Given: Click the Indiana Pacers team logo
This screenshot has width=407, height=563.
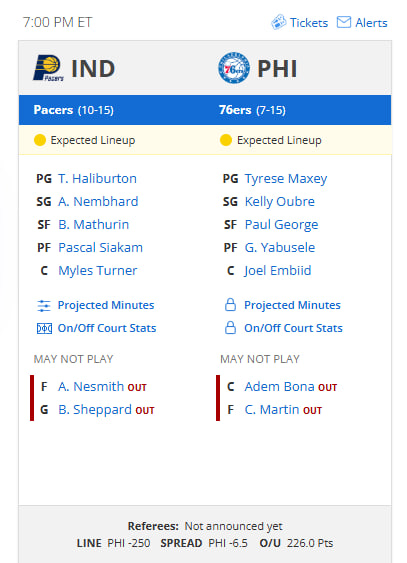Looking at the screenshot, I should click(48, 68).
